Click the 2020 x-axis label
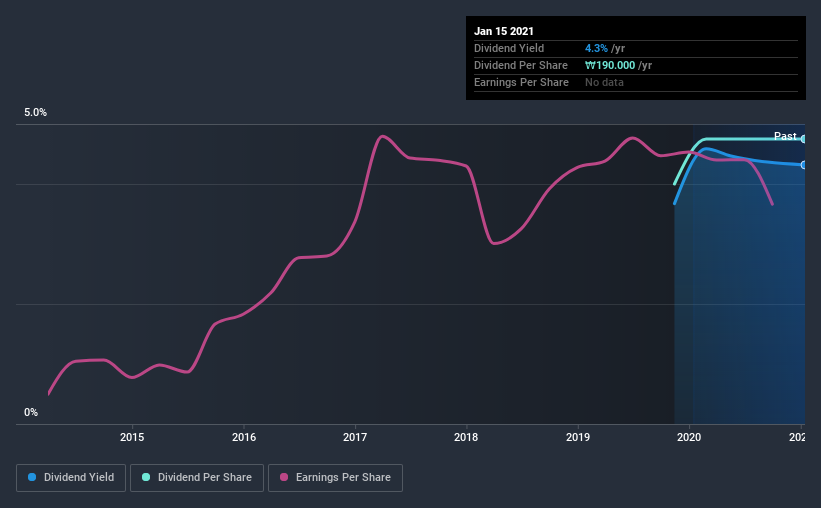The height and width of the screenshot is (508, 821). point(689,437)
